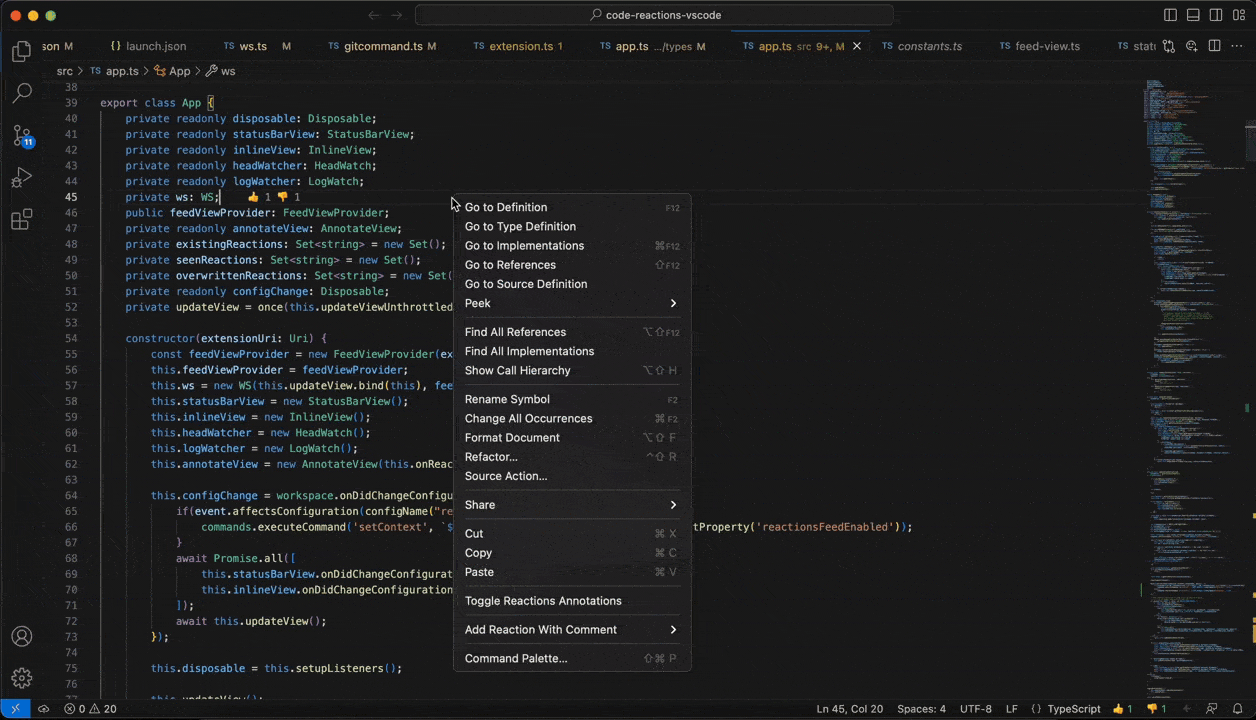
Task: Choose Copy from context menu
Action: coord(572,553)
